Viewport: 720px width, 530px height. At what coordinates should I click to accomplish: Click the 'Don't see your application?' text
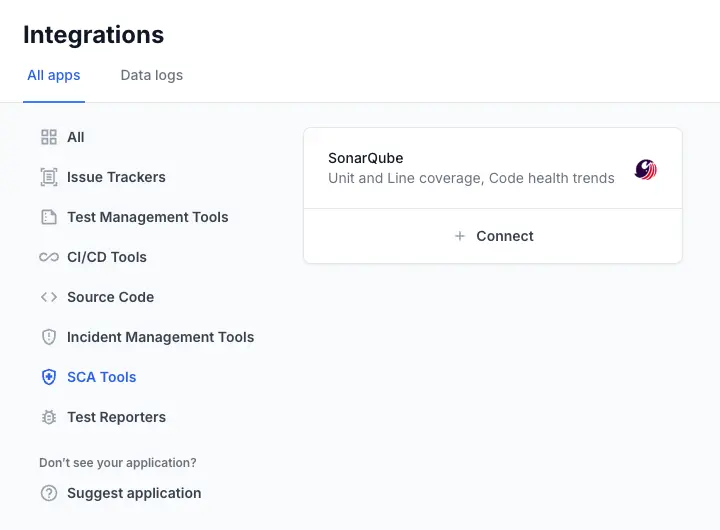pyautogui.click(x=118, y=462)
